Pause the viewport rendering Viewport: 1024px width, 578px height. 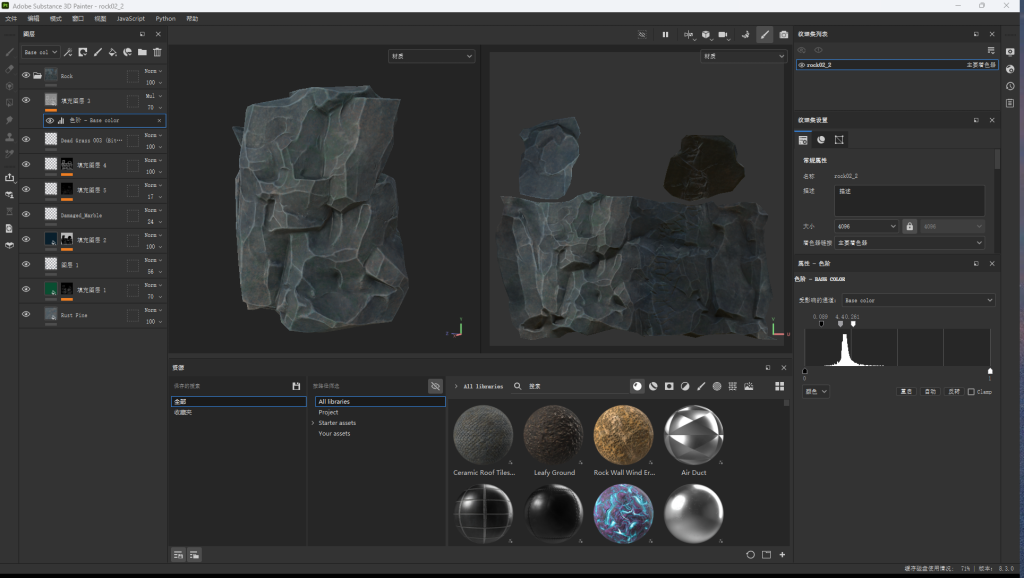point(665,35)
